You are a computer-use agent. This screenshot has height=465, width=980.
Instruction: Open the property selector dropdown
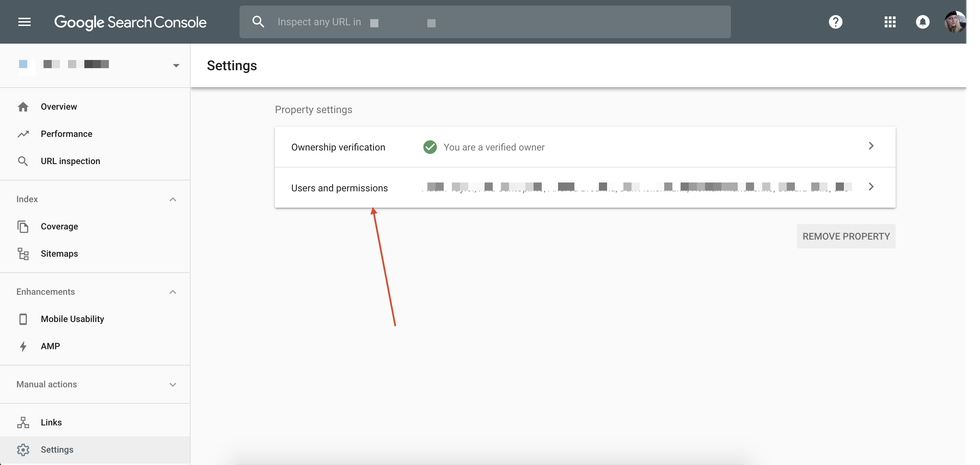[176, 66]
